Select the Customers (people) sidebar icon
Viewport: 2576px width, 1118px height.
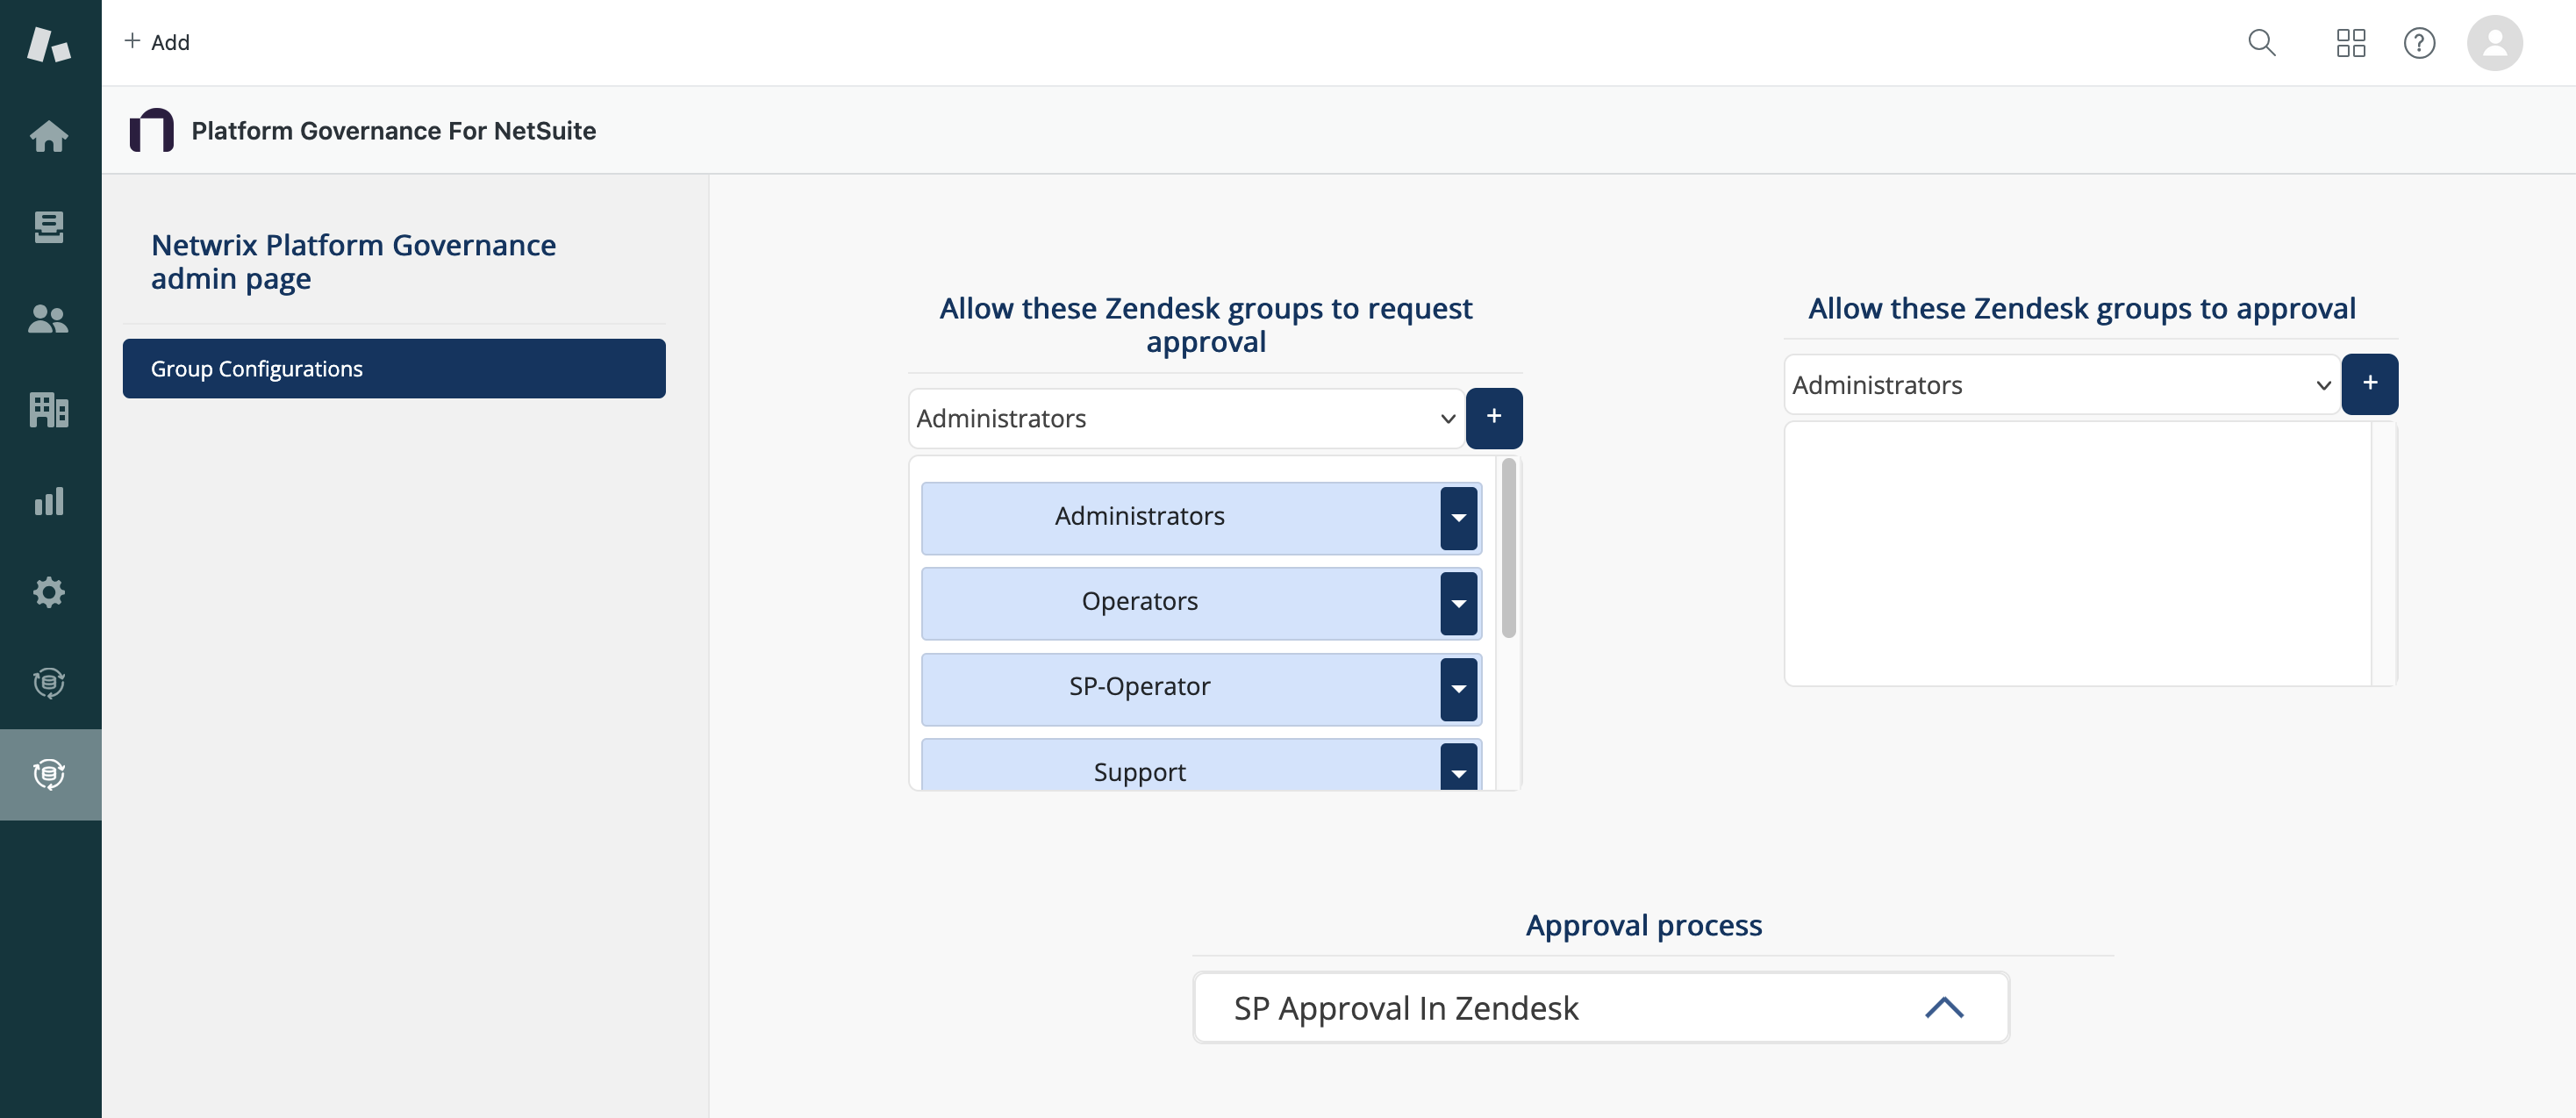(x=49, y=319)
